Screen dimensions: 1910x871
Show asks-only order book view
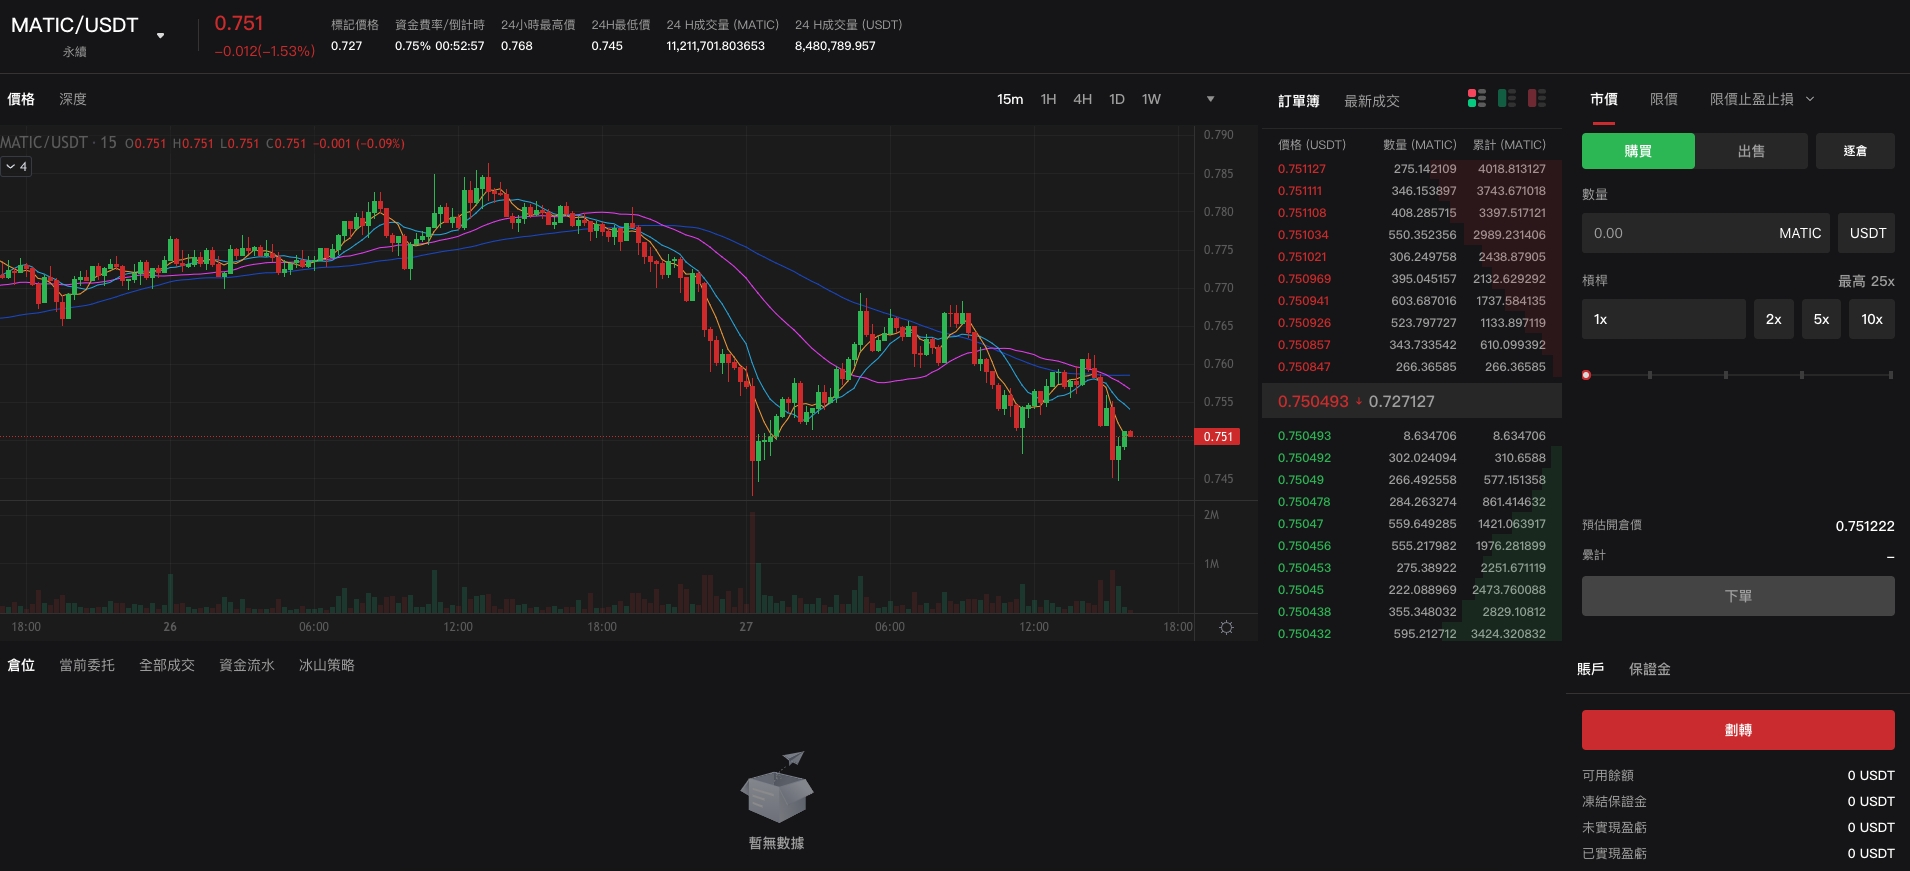(x=1537, y=98)
